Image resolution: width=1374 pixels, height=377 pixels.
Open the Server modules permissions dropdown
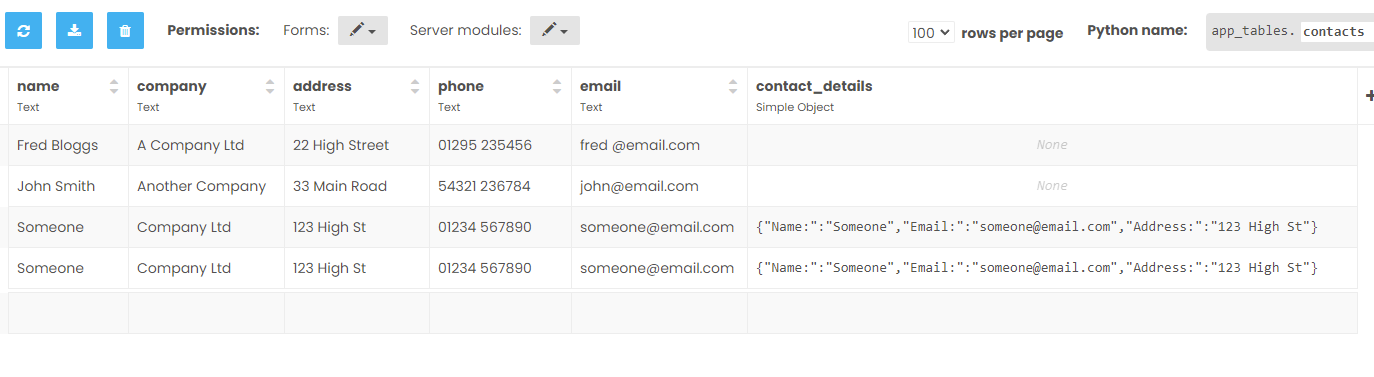(555, 31)
